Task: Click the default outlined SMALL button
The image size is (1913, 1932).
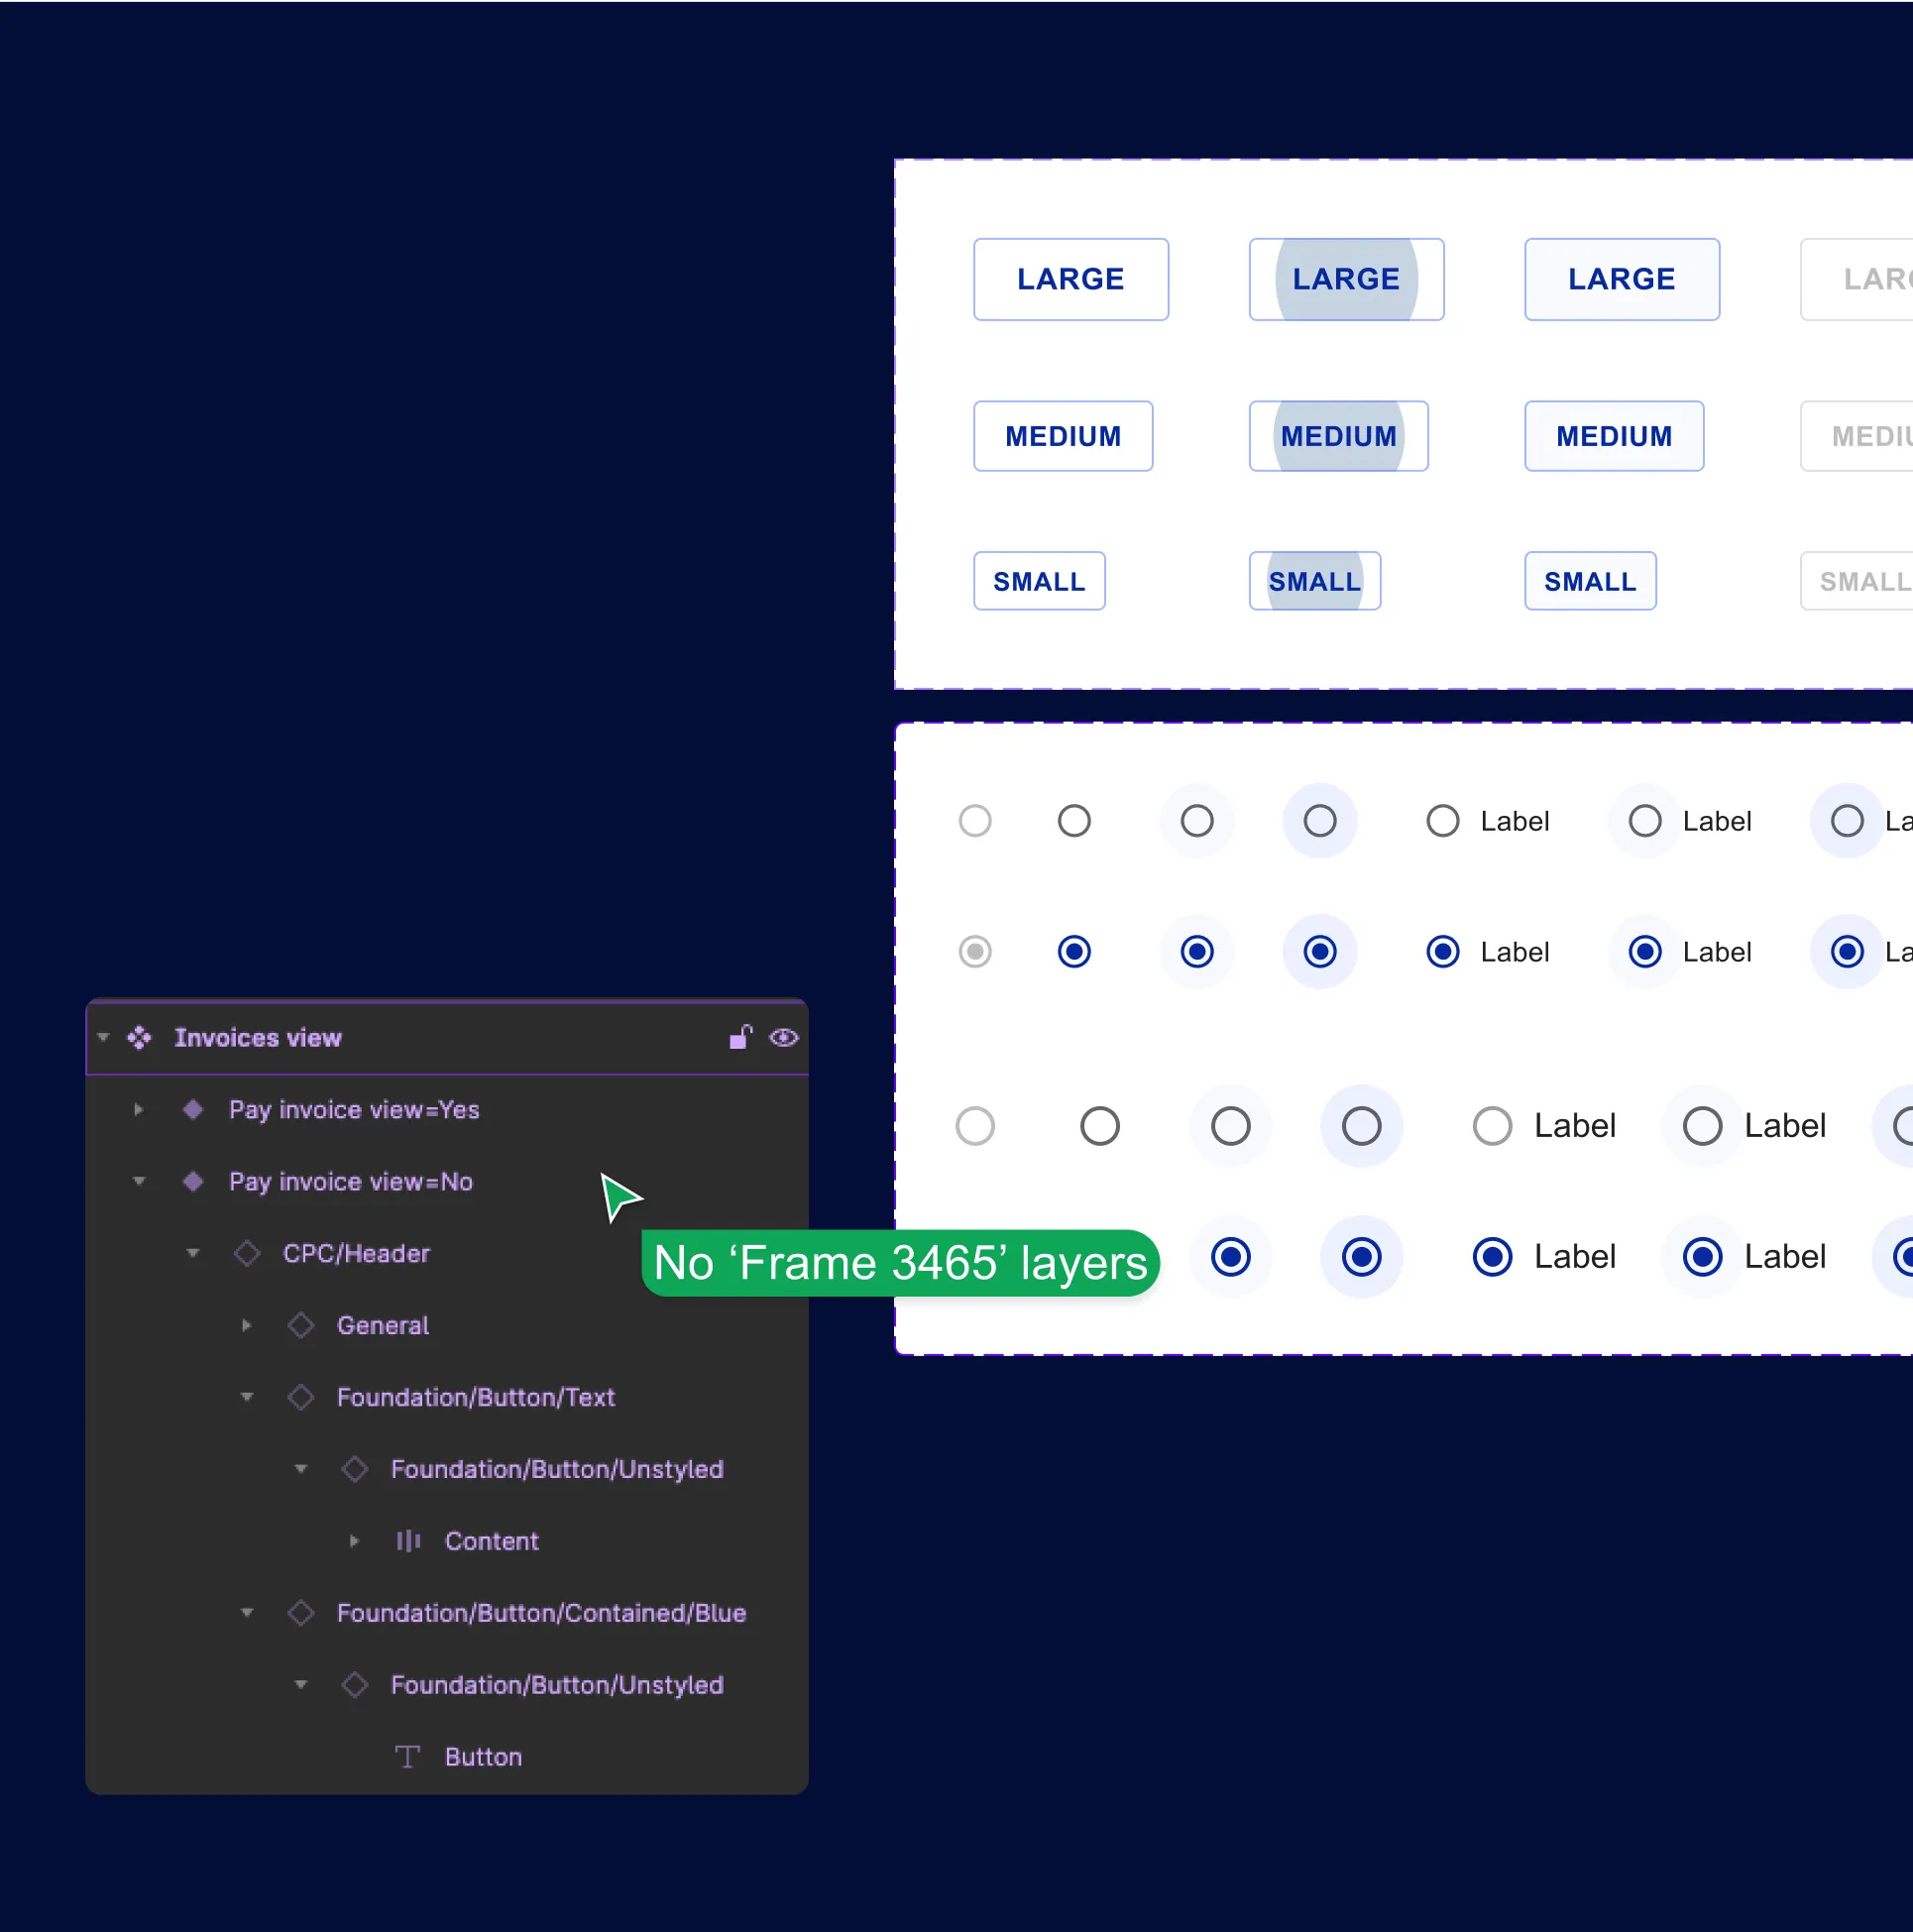Action: point(1040,581)
